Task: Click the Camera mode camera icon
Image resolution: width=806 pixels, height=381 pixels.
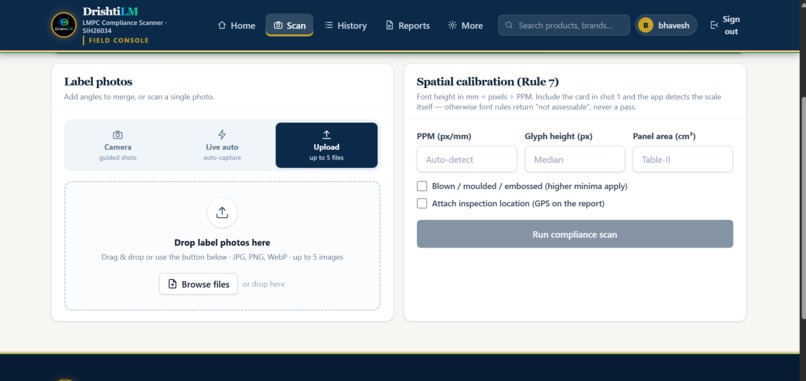Action: 118,135
